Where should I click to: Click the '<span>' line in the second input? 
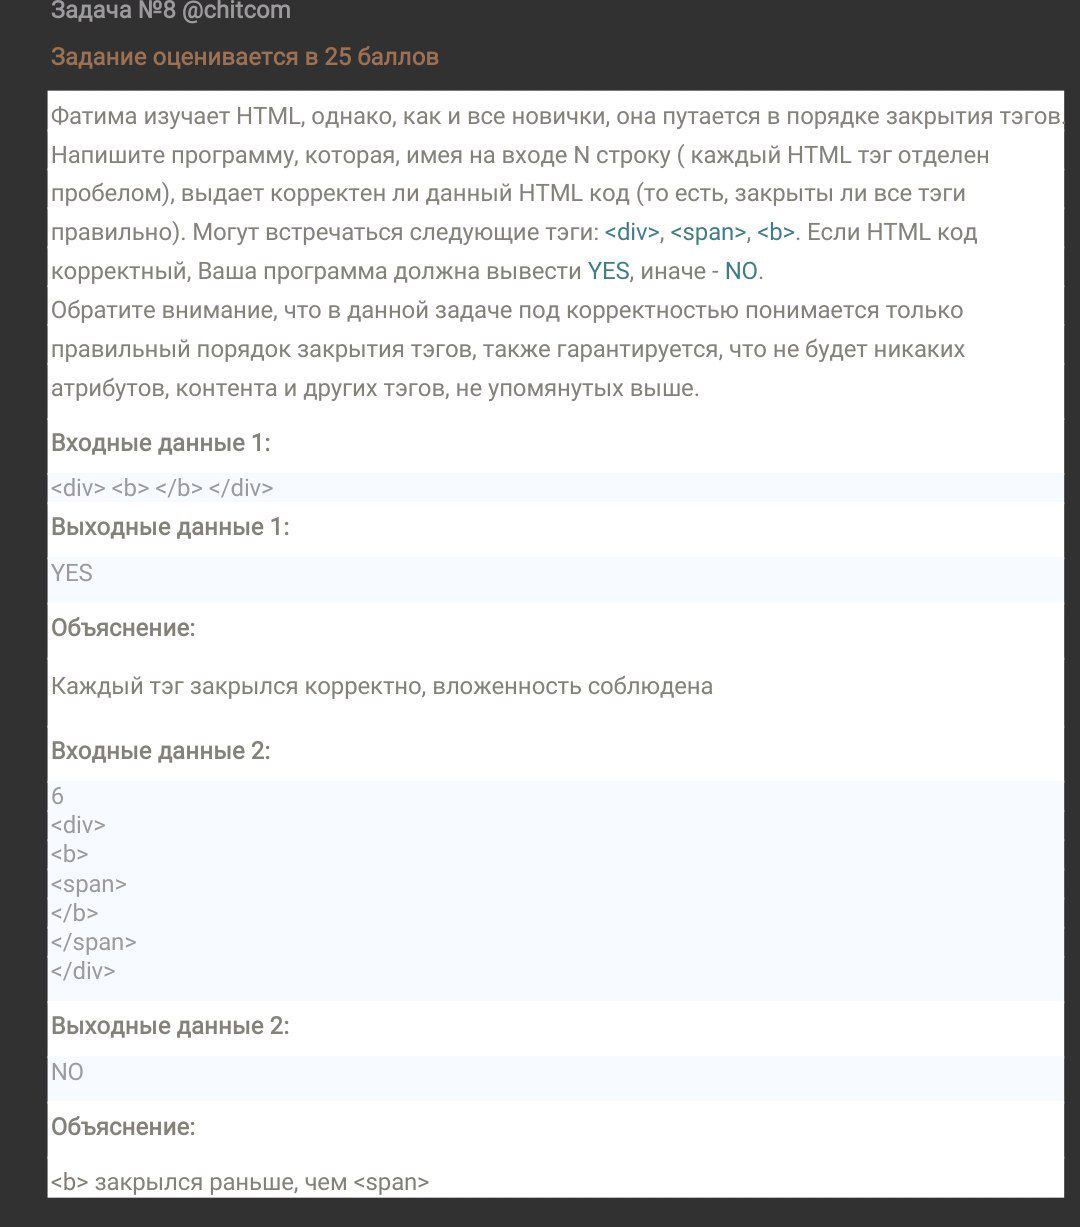click(x=89, y=884)
